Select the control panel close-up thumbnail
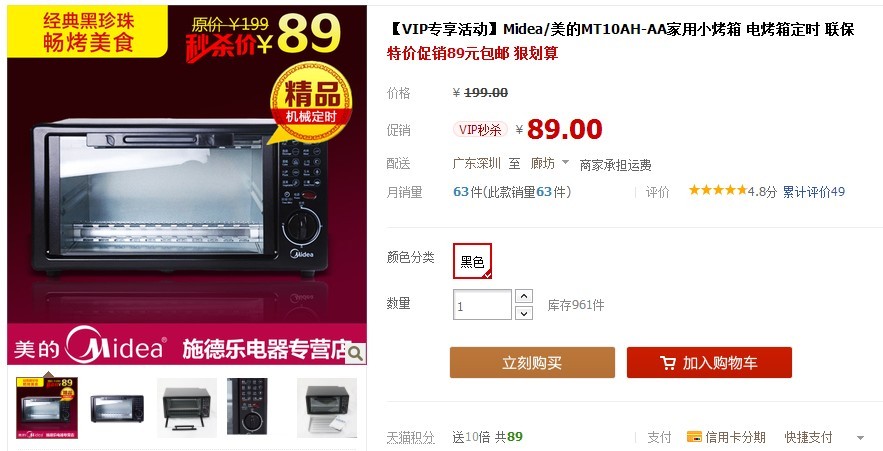 pos(248,407)
